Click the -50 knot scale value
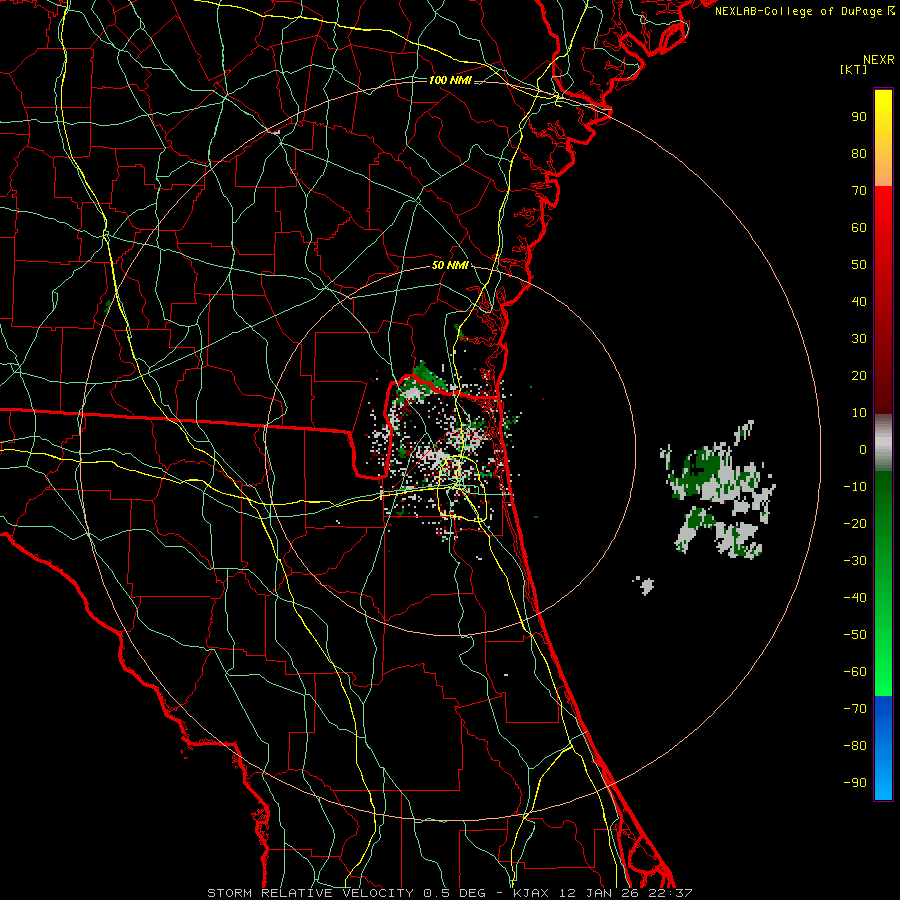Screen dimensions: 900x900 (x=855, y=635)
